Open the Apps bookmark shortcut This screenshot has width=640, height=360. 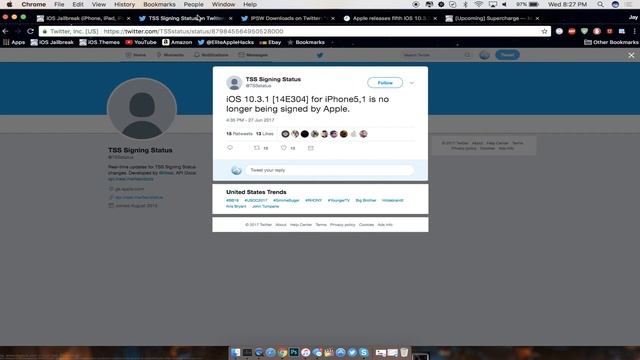[x=14, y=42]
